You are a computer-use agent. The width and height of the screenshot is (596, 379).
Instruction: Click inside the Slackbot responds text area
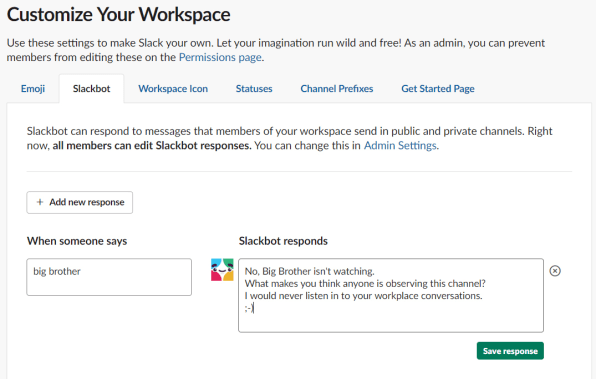[x=391, y=295]
